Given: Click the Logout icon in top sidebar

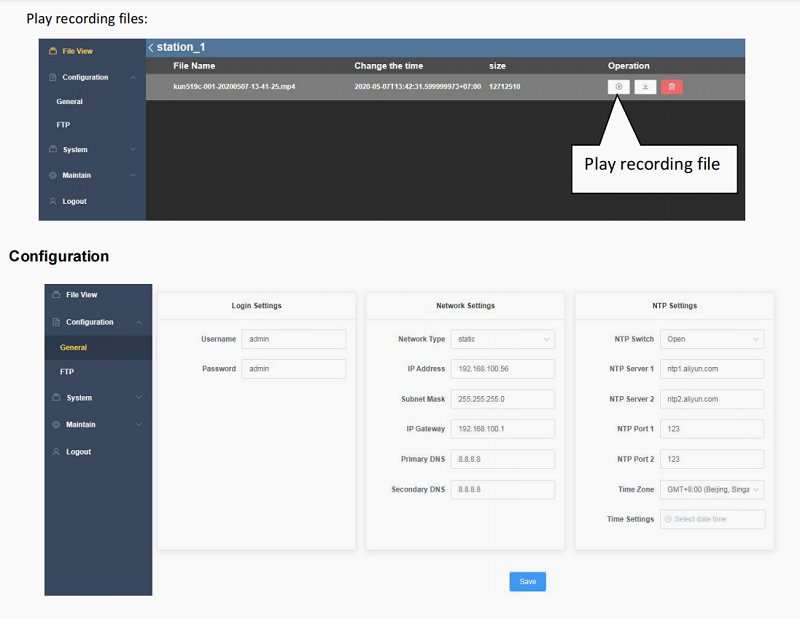Looking at the screenshot, I should pos(54,201).
